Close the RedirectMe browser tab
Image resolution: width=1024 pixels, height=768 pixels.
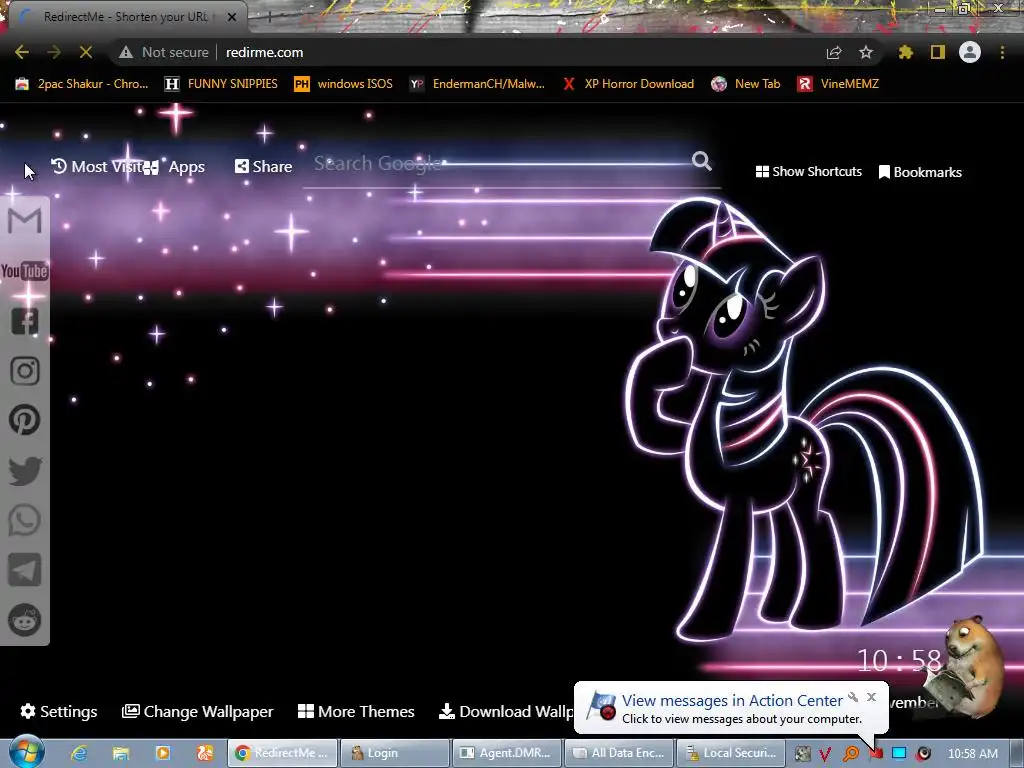click(x=232, y=17)
